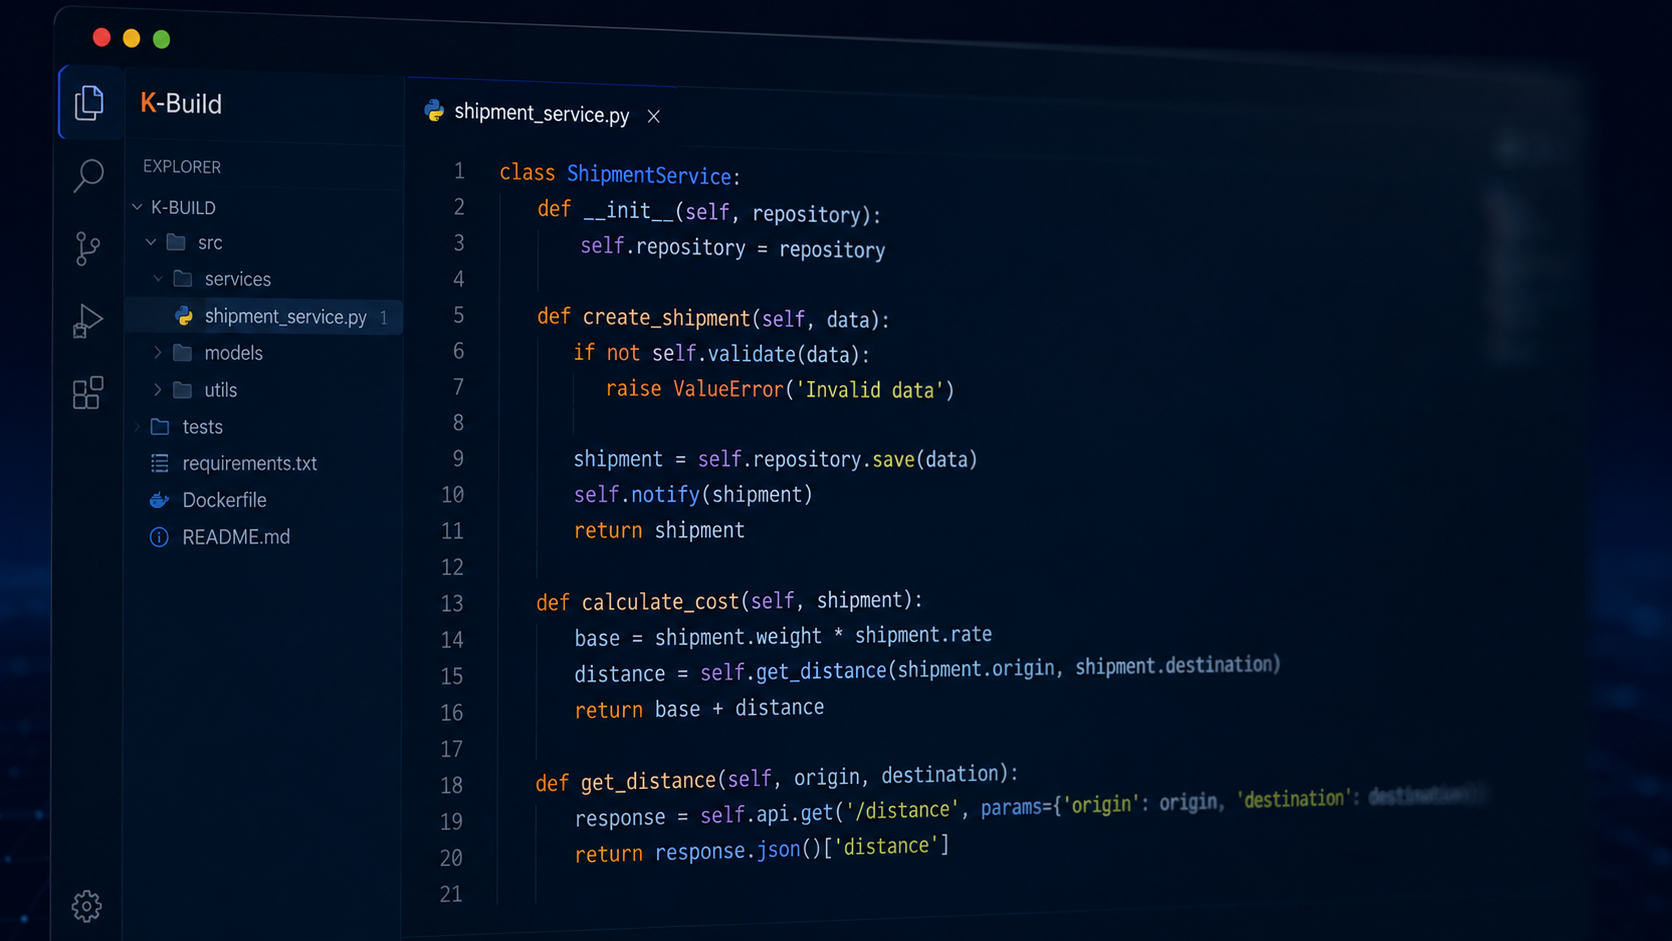Click self.notify(shipment) on line 10
Image resolution: width=1672 pixels, height=941 pixels.
[693, 495]
